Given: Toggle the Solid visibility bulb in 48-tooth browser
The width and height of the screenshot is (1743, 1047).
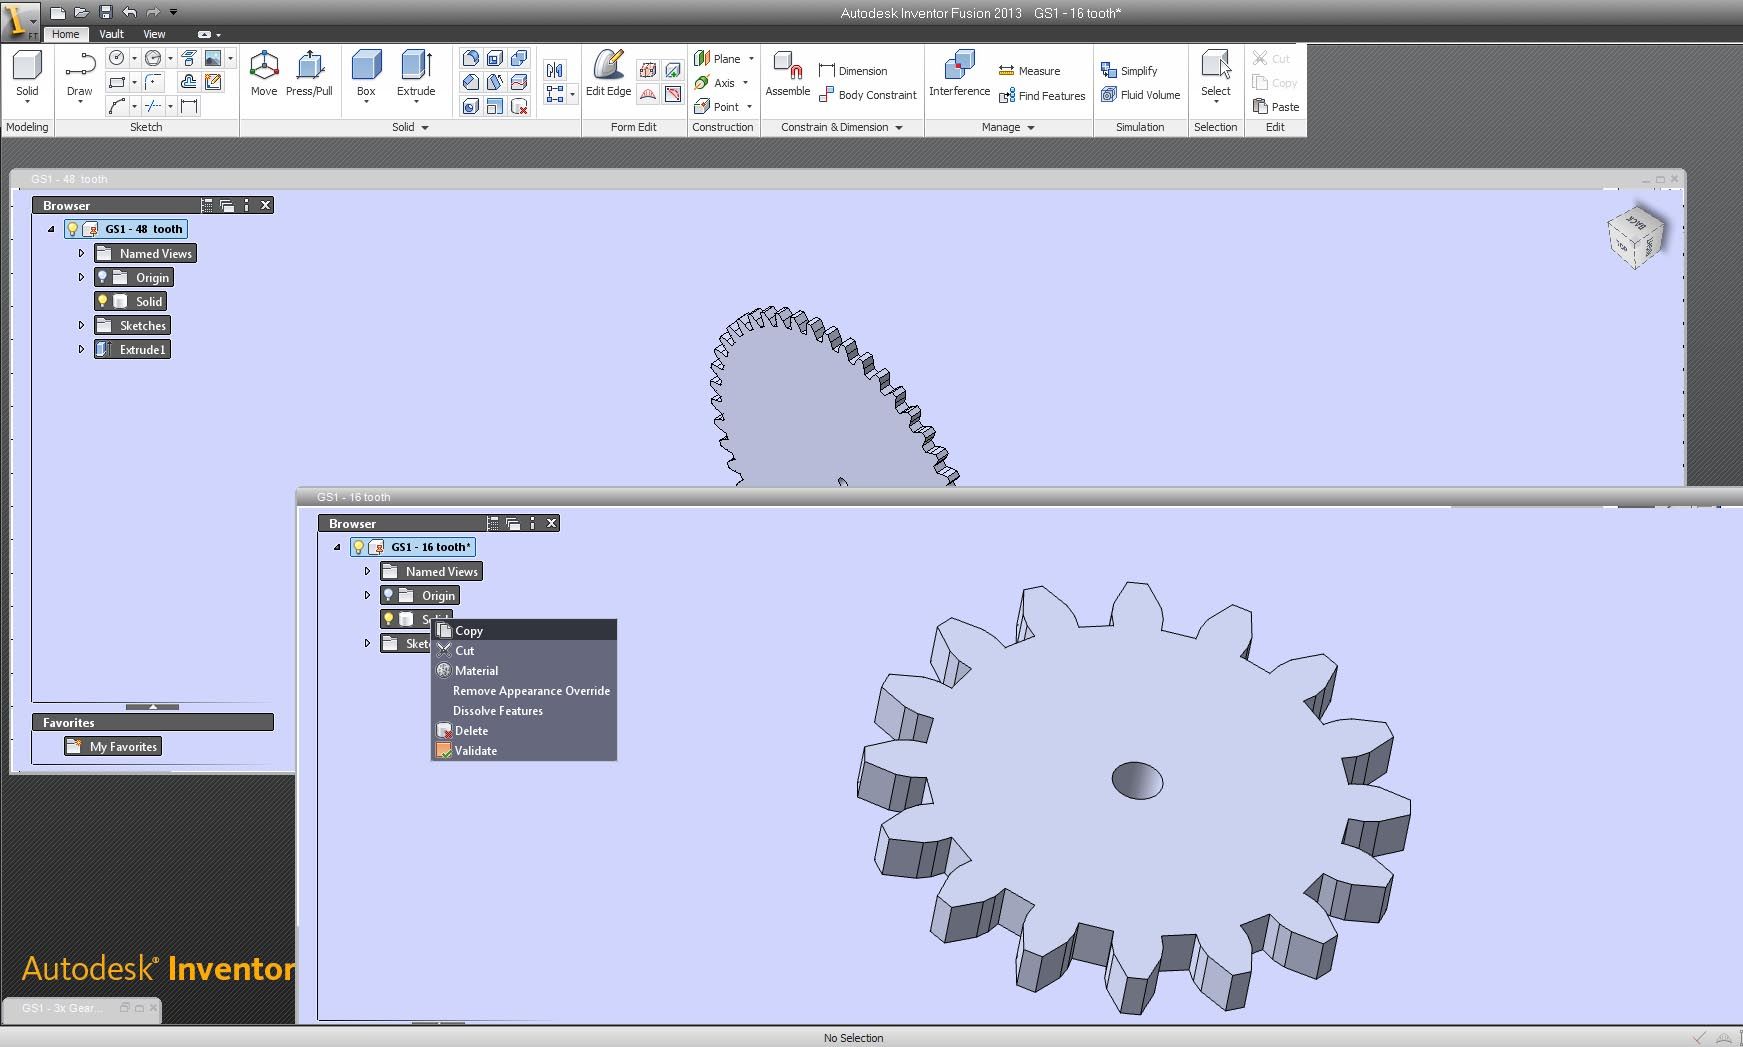Looking at the screenshot, I should tap(103, 301).
